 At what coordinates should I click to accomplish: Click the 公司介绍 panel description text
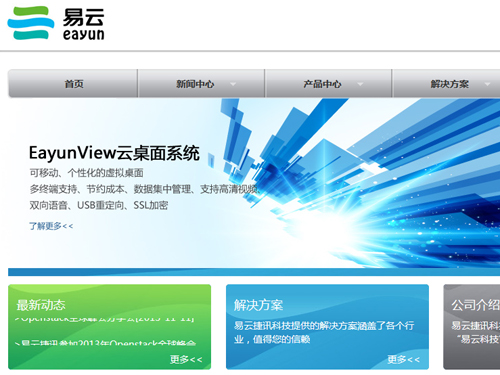coord(476,332)
